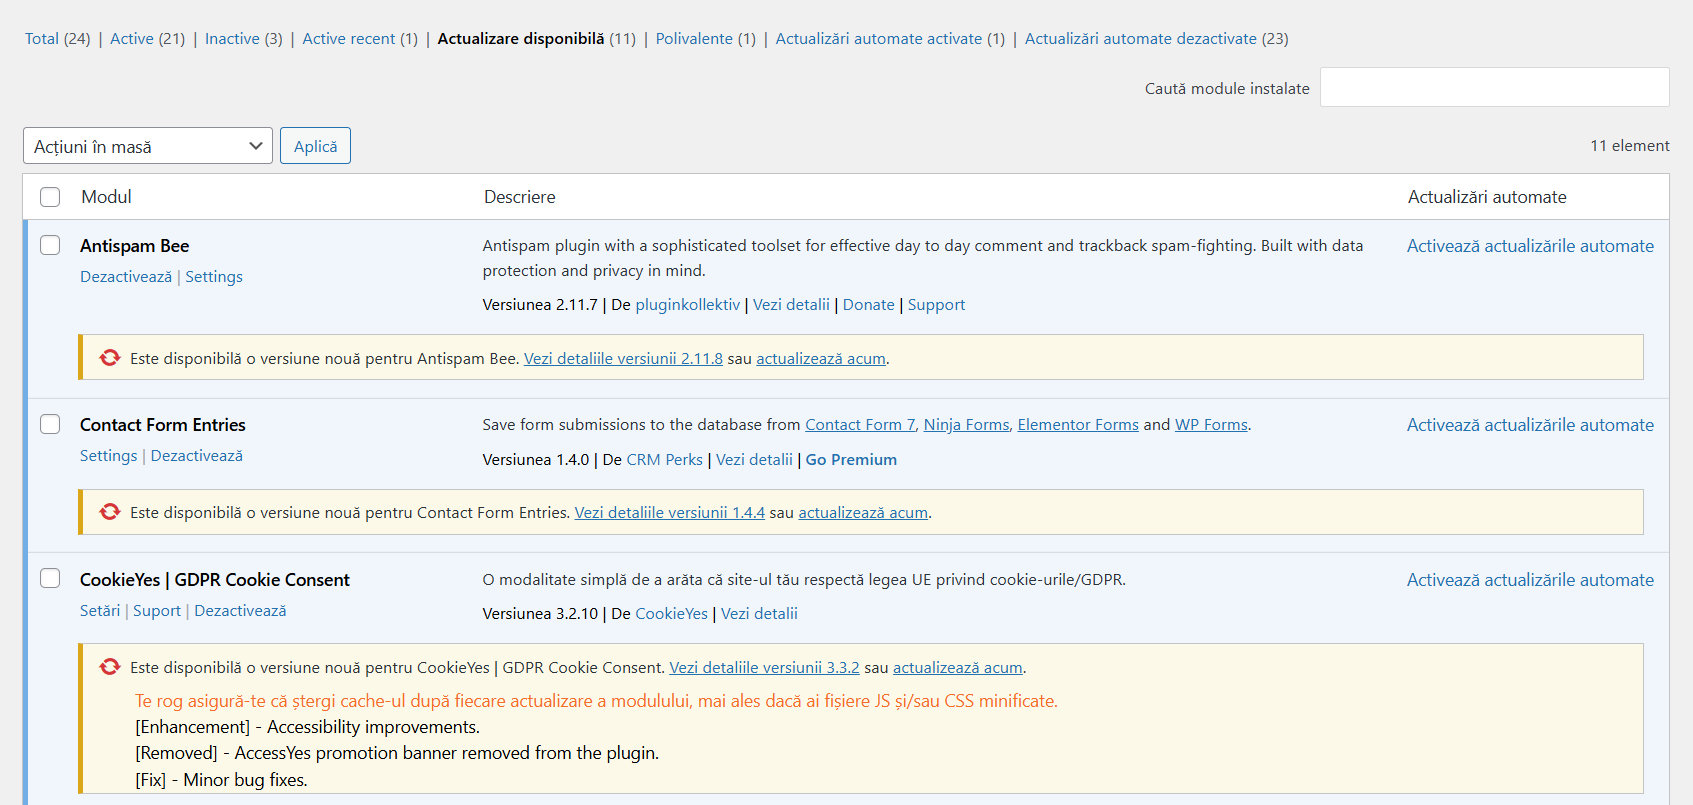1693x805 pixels.
Task: Open the Ninja Forms link
Action: tap(967, 425)
